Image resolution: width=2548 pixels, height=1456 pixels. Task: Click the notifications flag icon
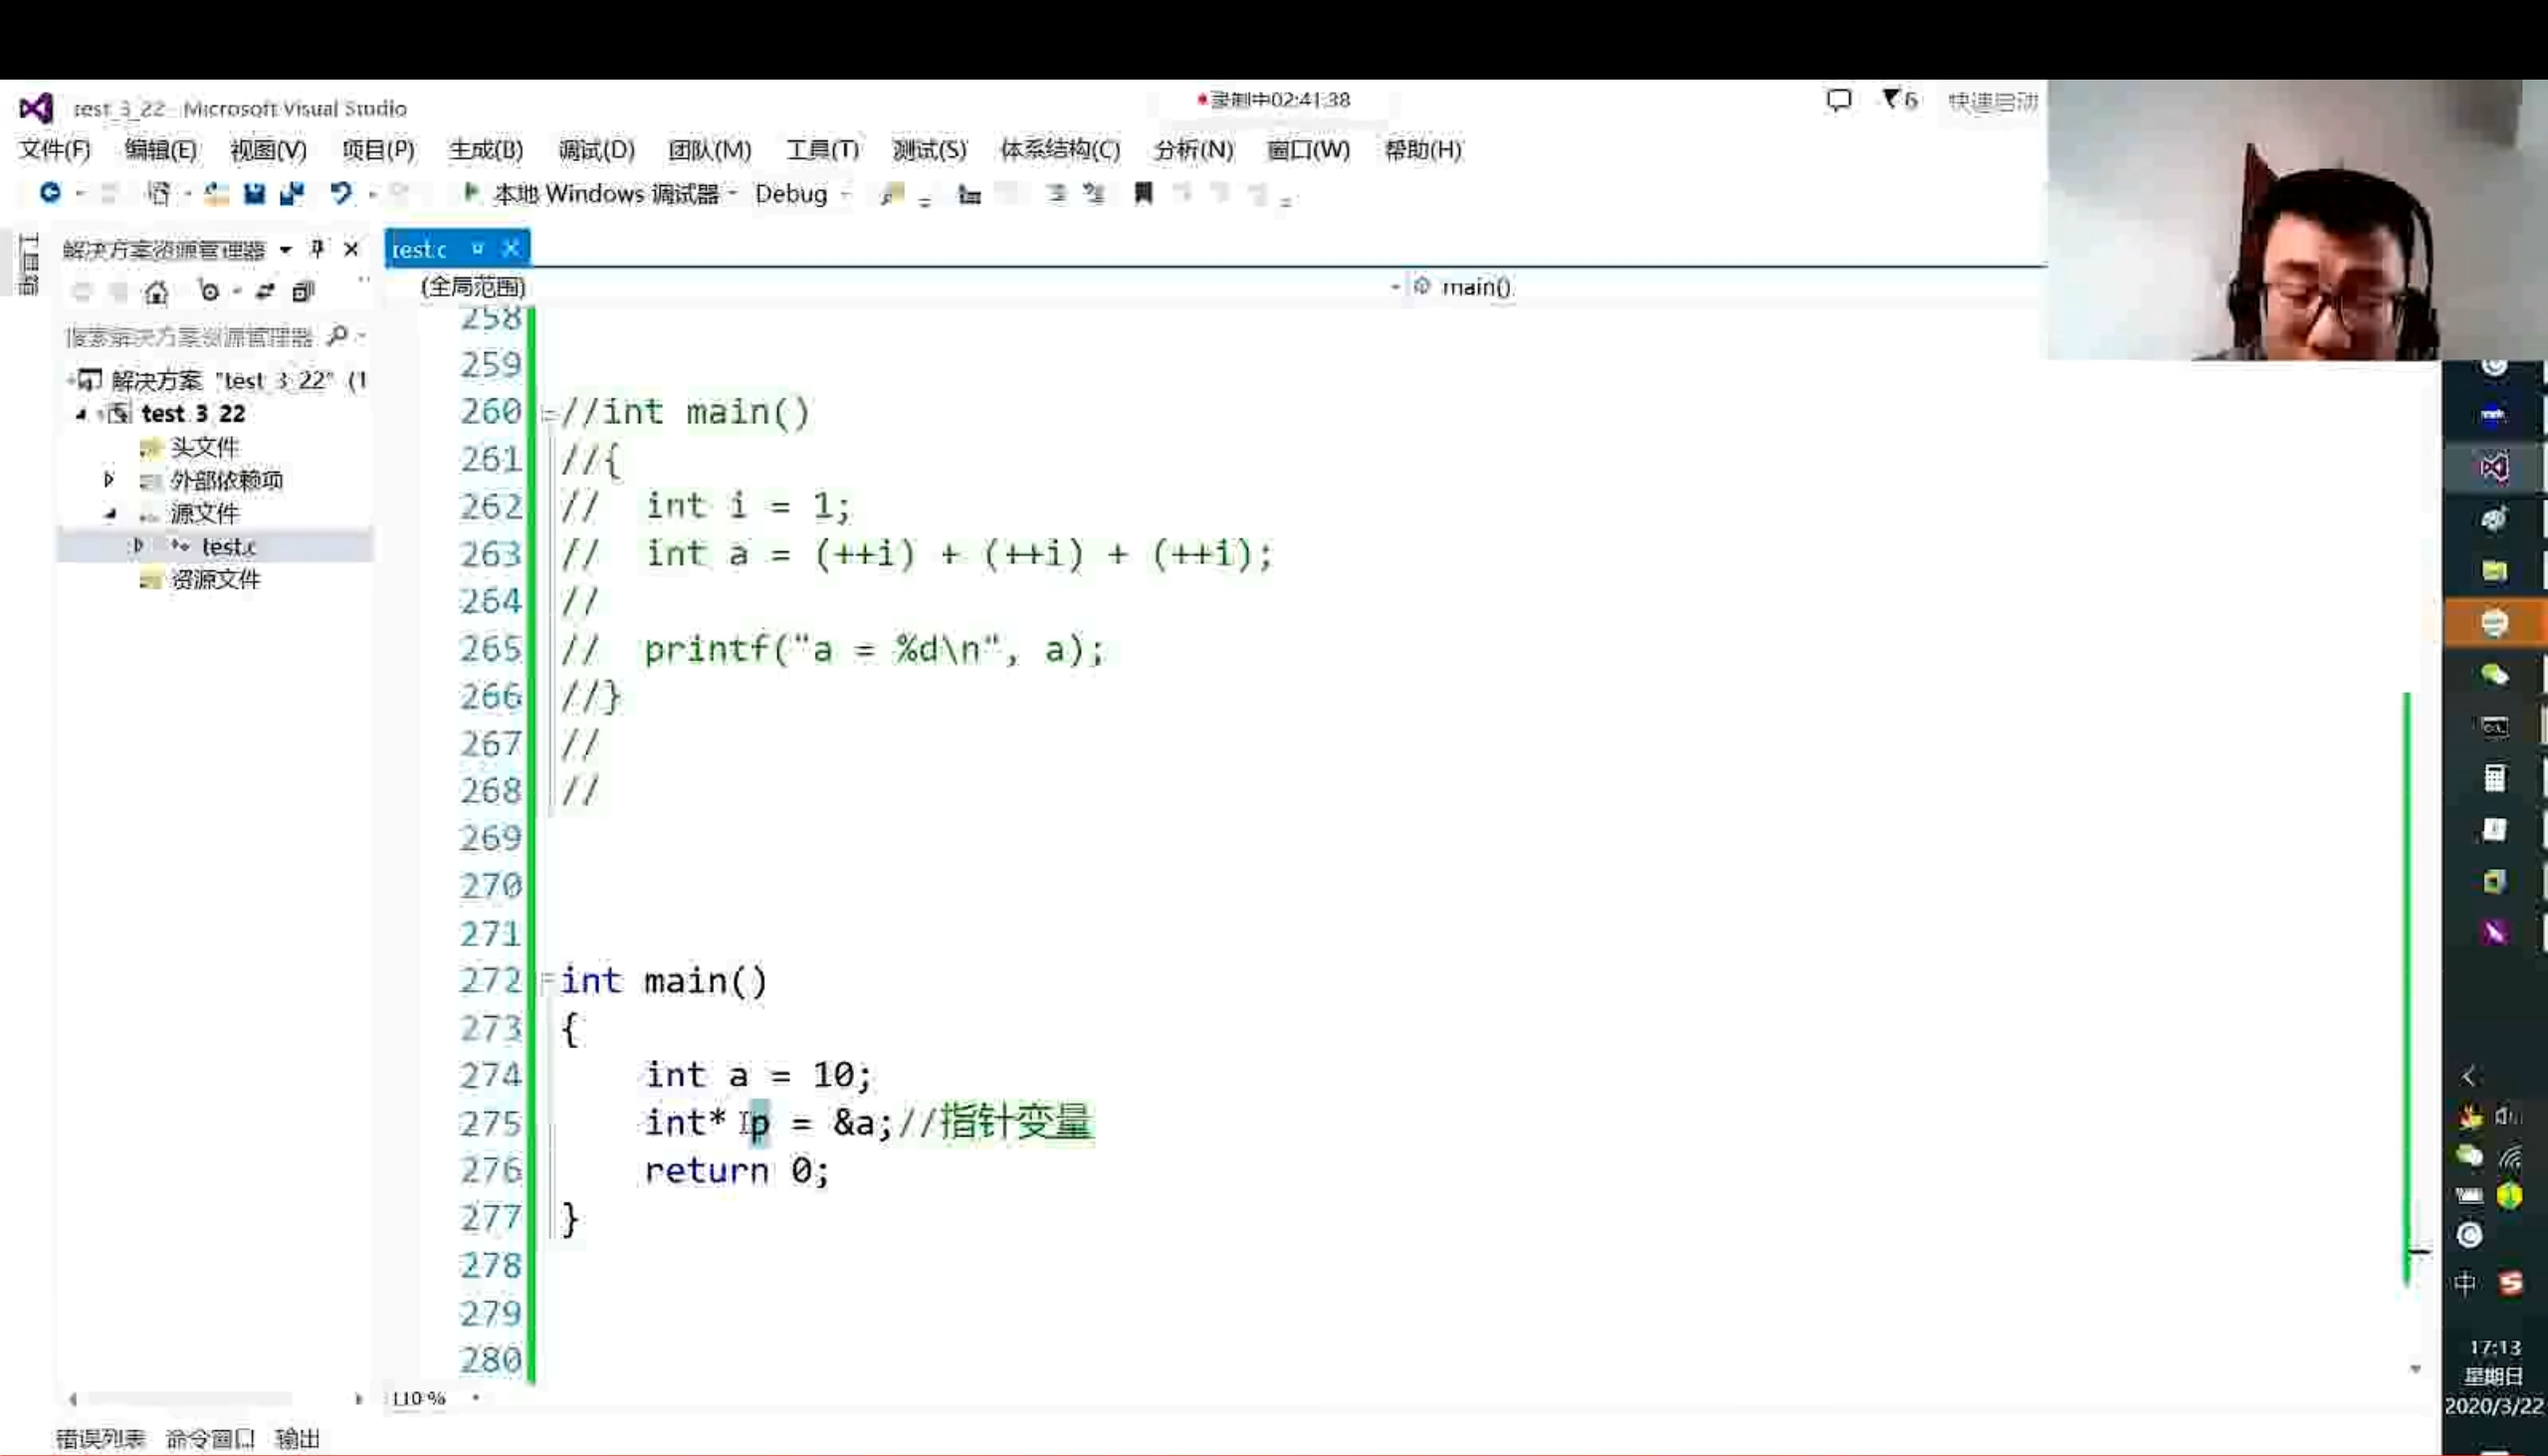point(1890,99)
